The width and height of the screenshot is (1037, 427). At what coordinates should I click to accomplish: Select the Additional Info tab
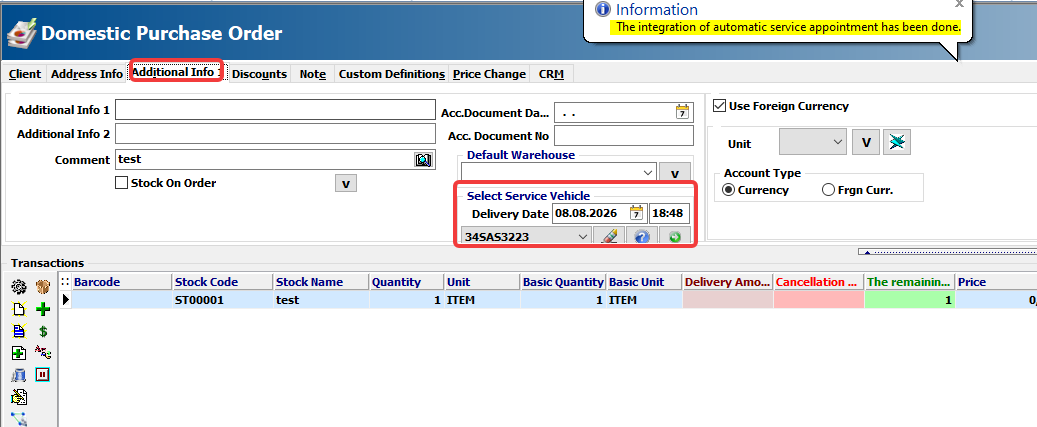(x=176, y=72)
